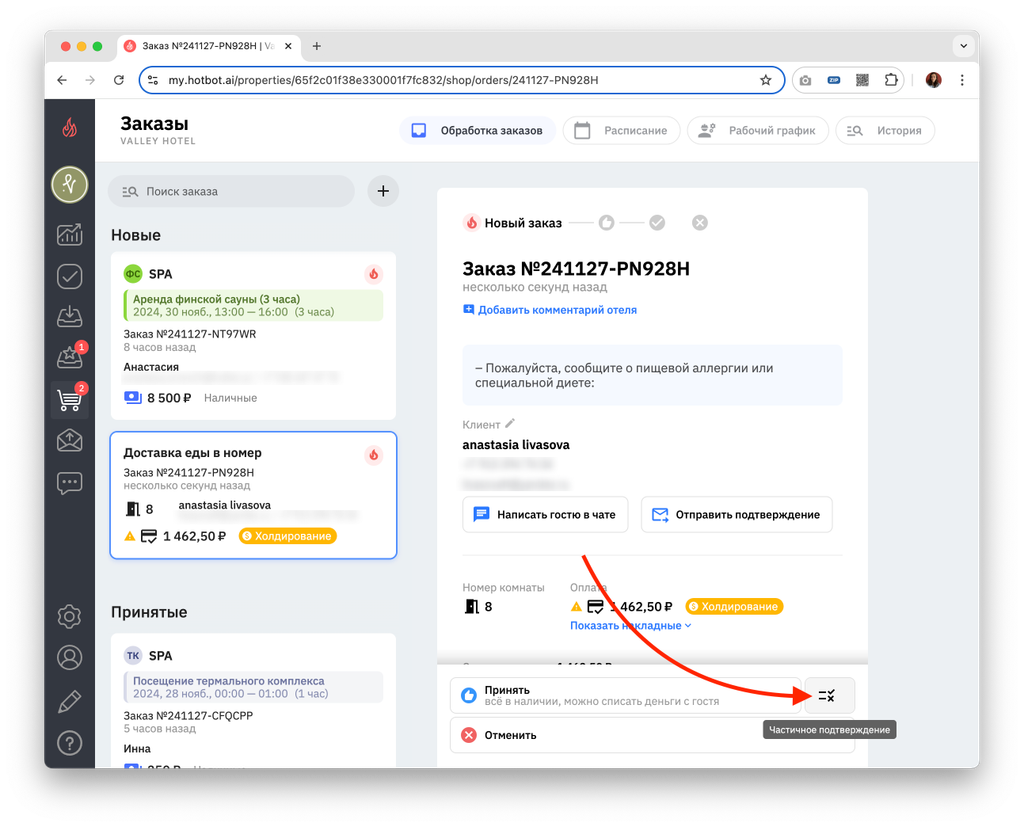Open user profile icon in sidebar
This screenshot has width=1024, height=827.
[x=69, y=657]
